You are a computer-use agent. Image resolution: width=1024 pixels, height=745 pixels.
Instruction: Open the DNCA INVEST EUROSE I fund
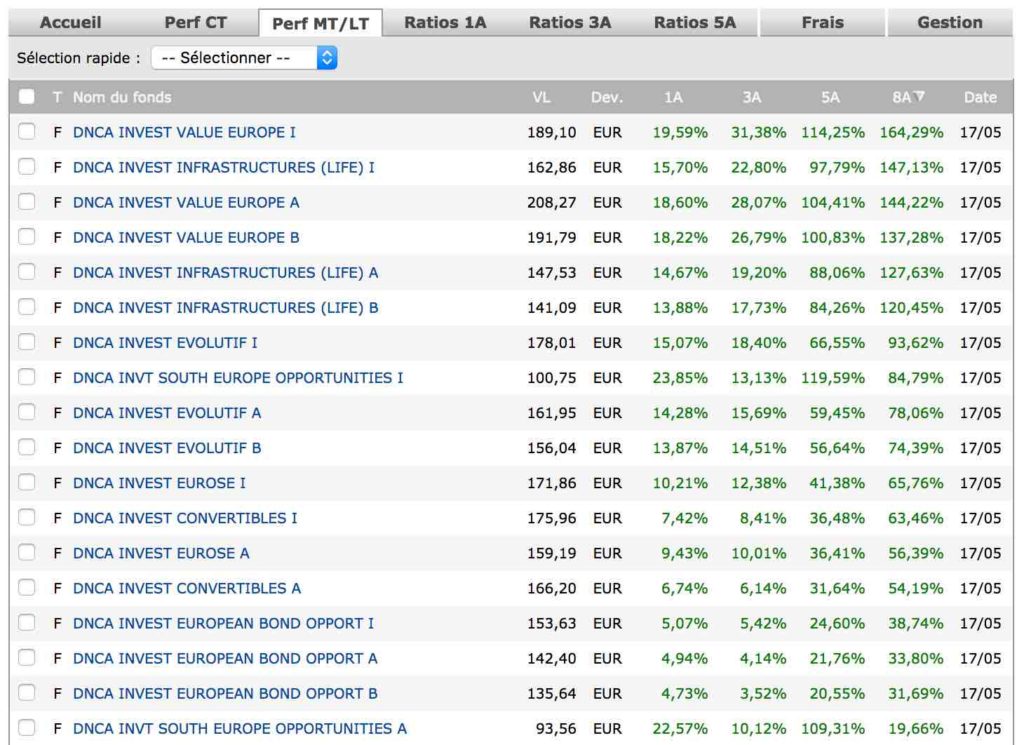click(159, 483)
